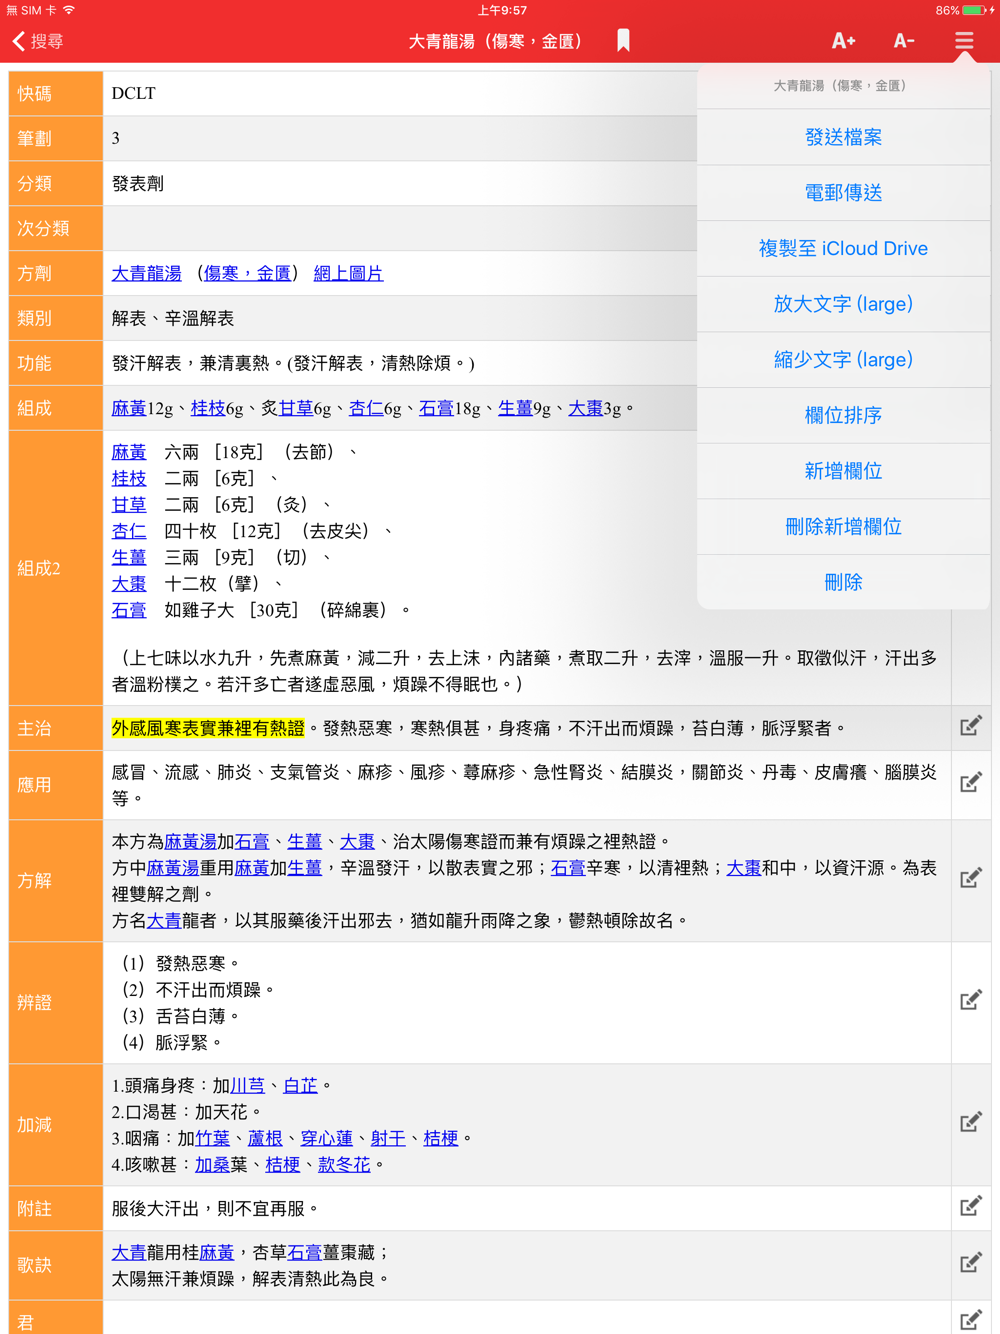
Task: Tap the 附註 text 服後大汗出，則不宜再服
Action: click(x=215, y=1208)
